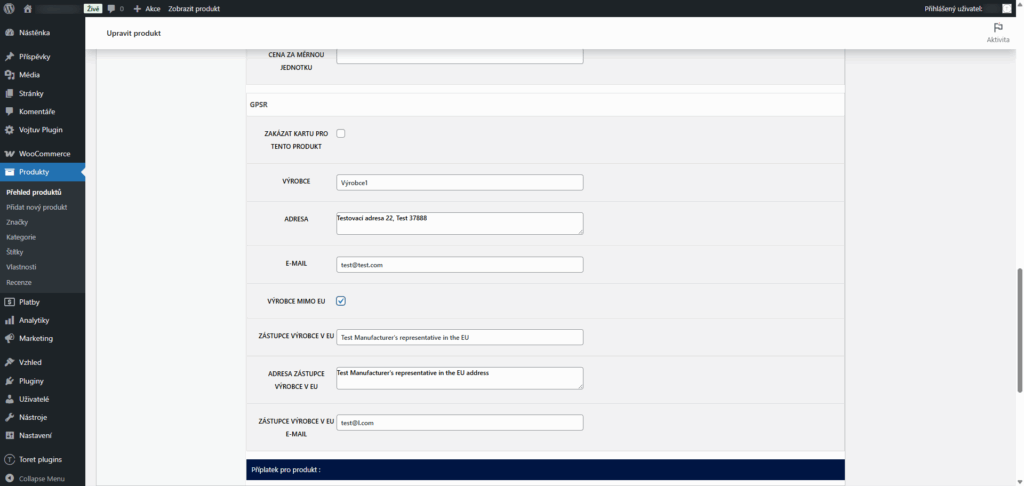Click the Marketing megaphone icon

click(x=9, y=339)
